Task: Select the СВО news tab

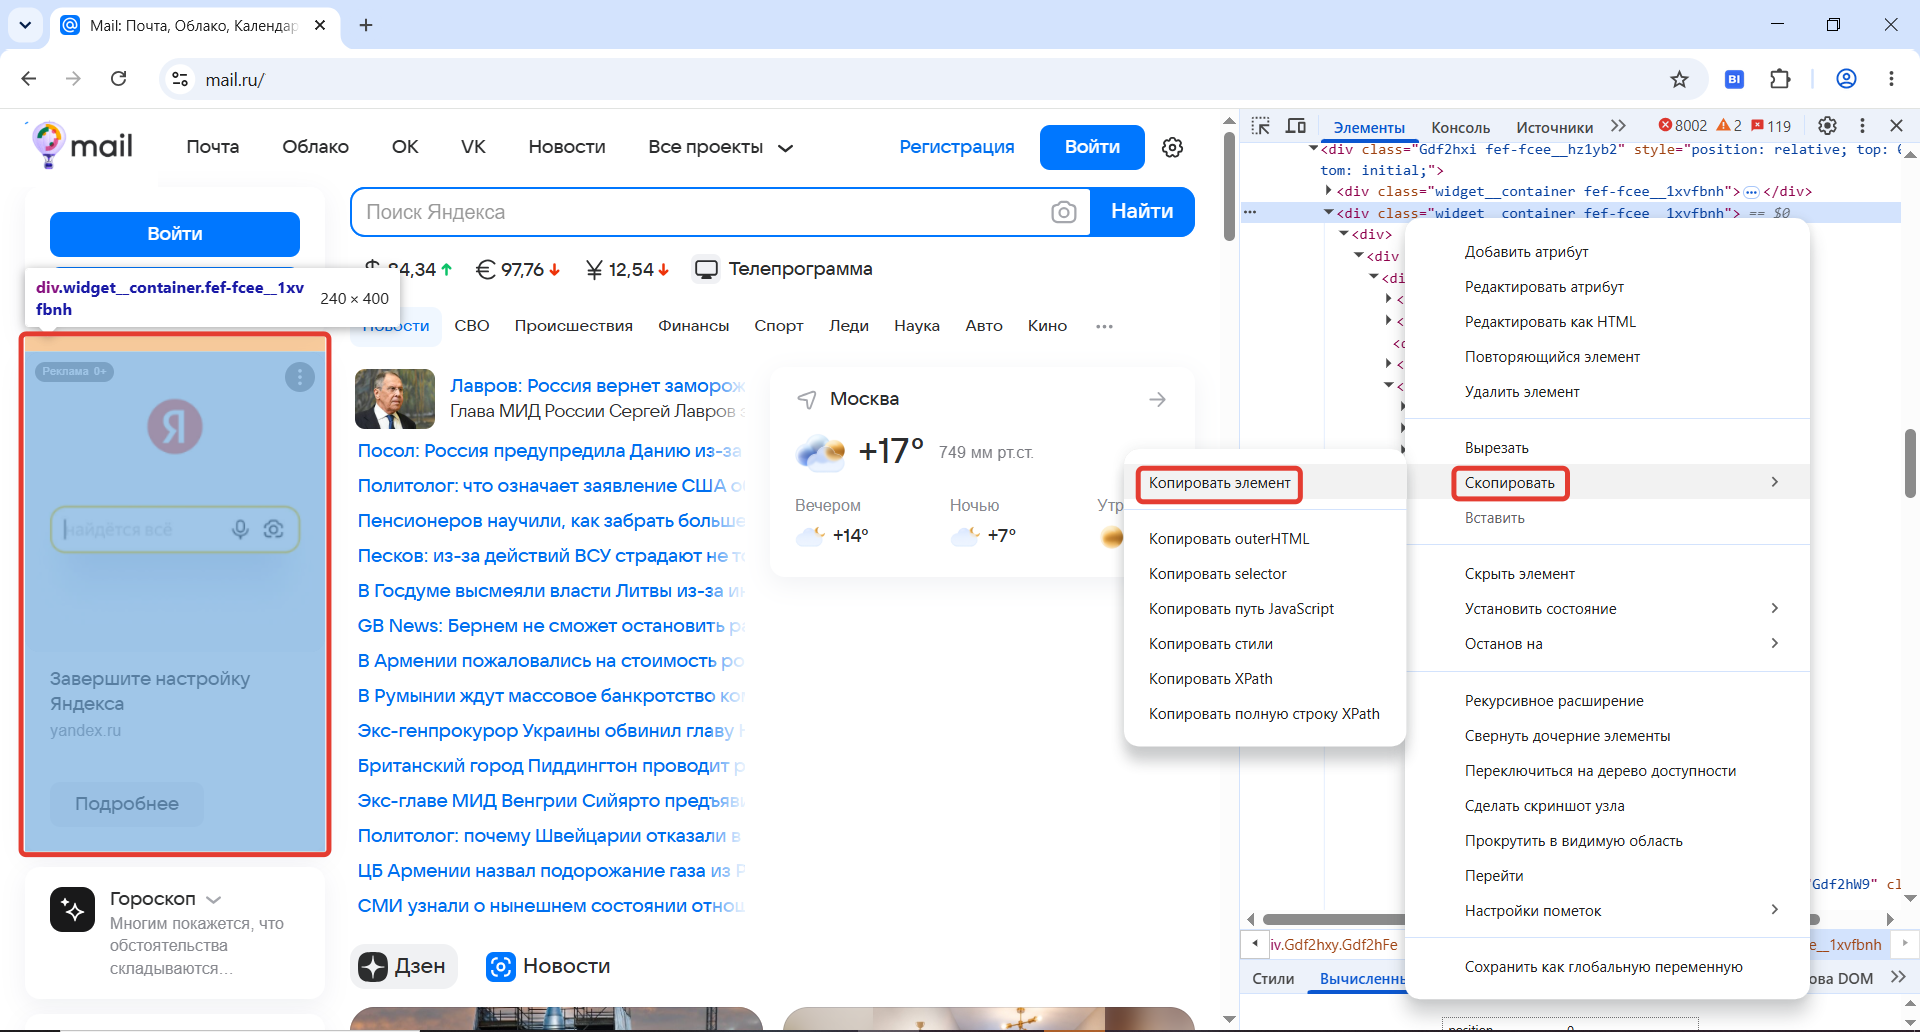Action: pyautogui.click(x=472, y=326)
